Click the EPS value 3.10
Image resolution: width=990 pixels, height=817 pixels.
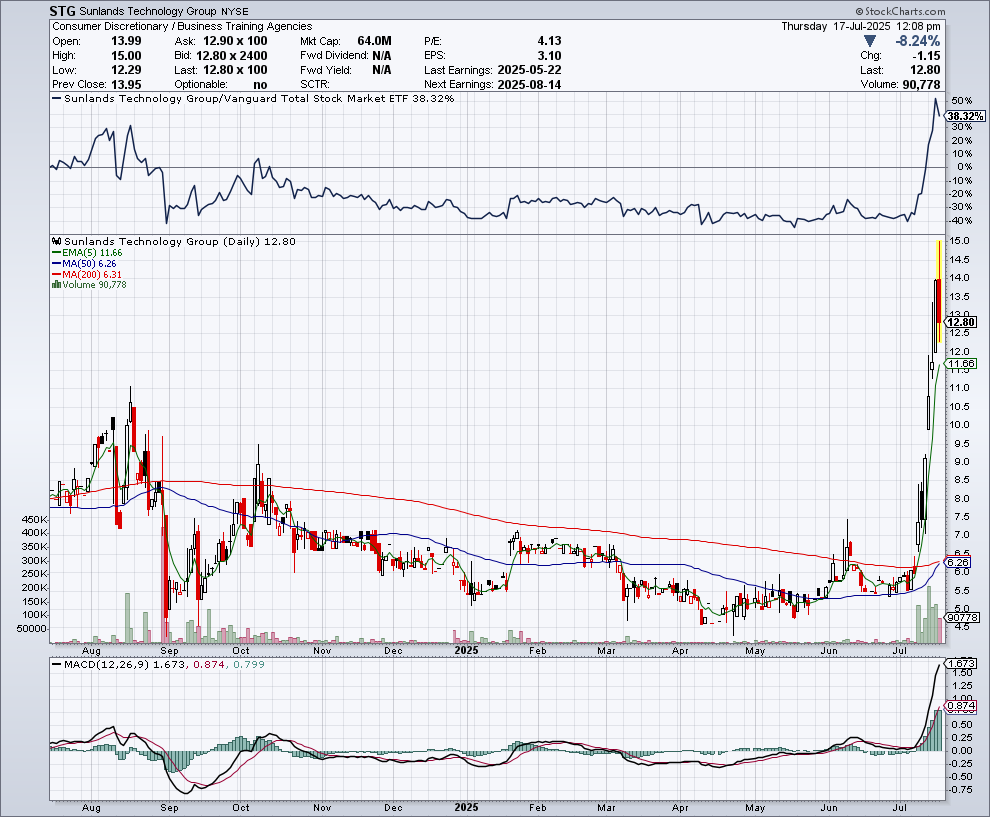(x=549, y=56)
